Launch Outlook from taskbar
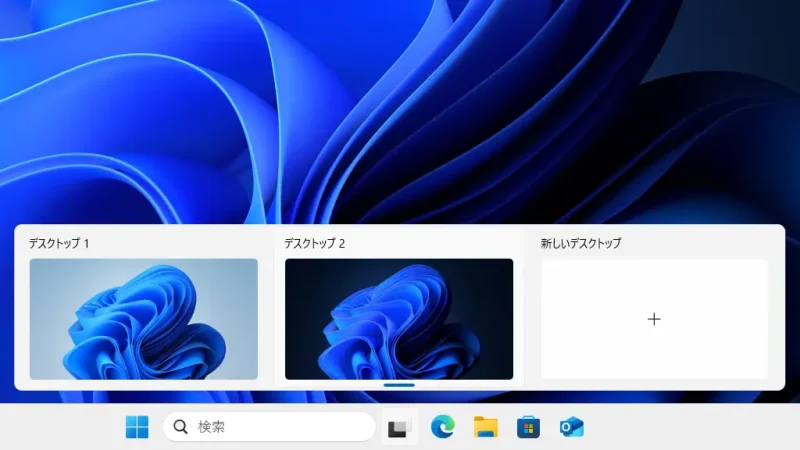The width and height of the screenshot is (800, 450). pos(571,427)
